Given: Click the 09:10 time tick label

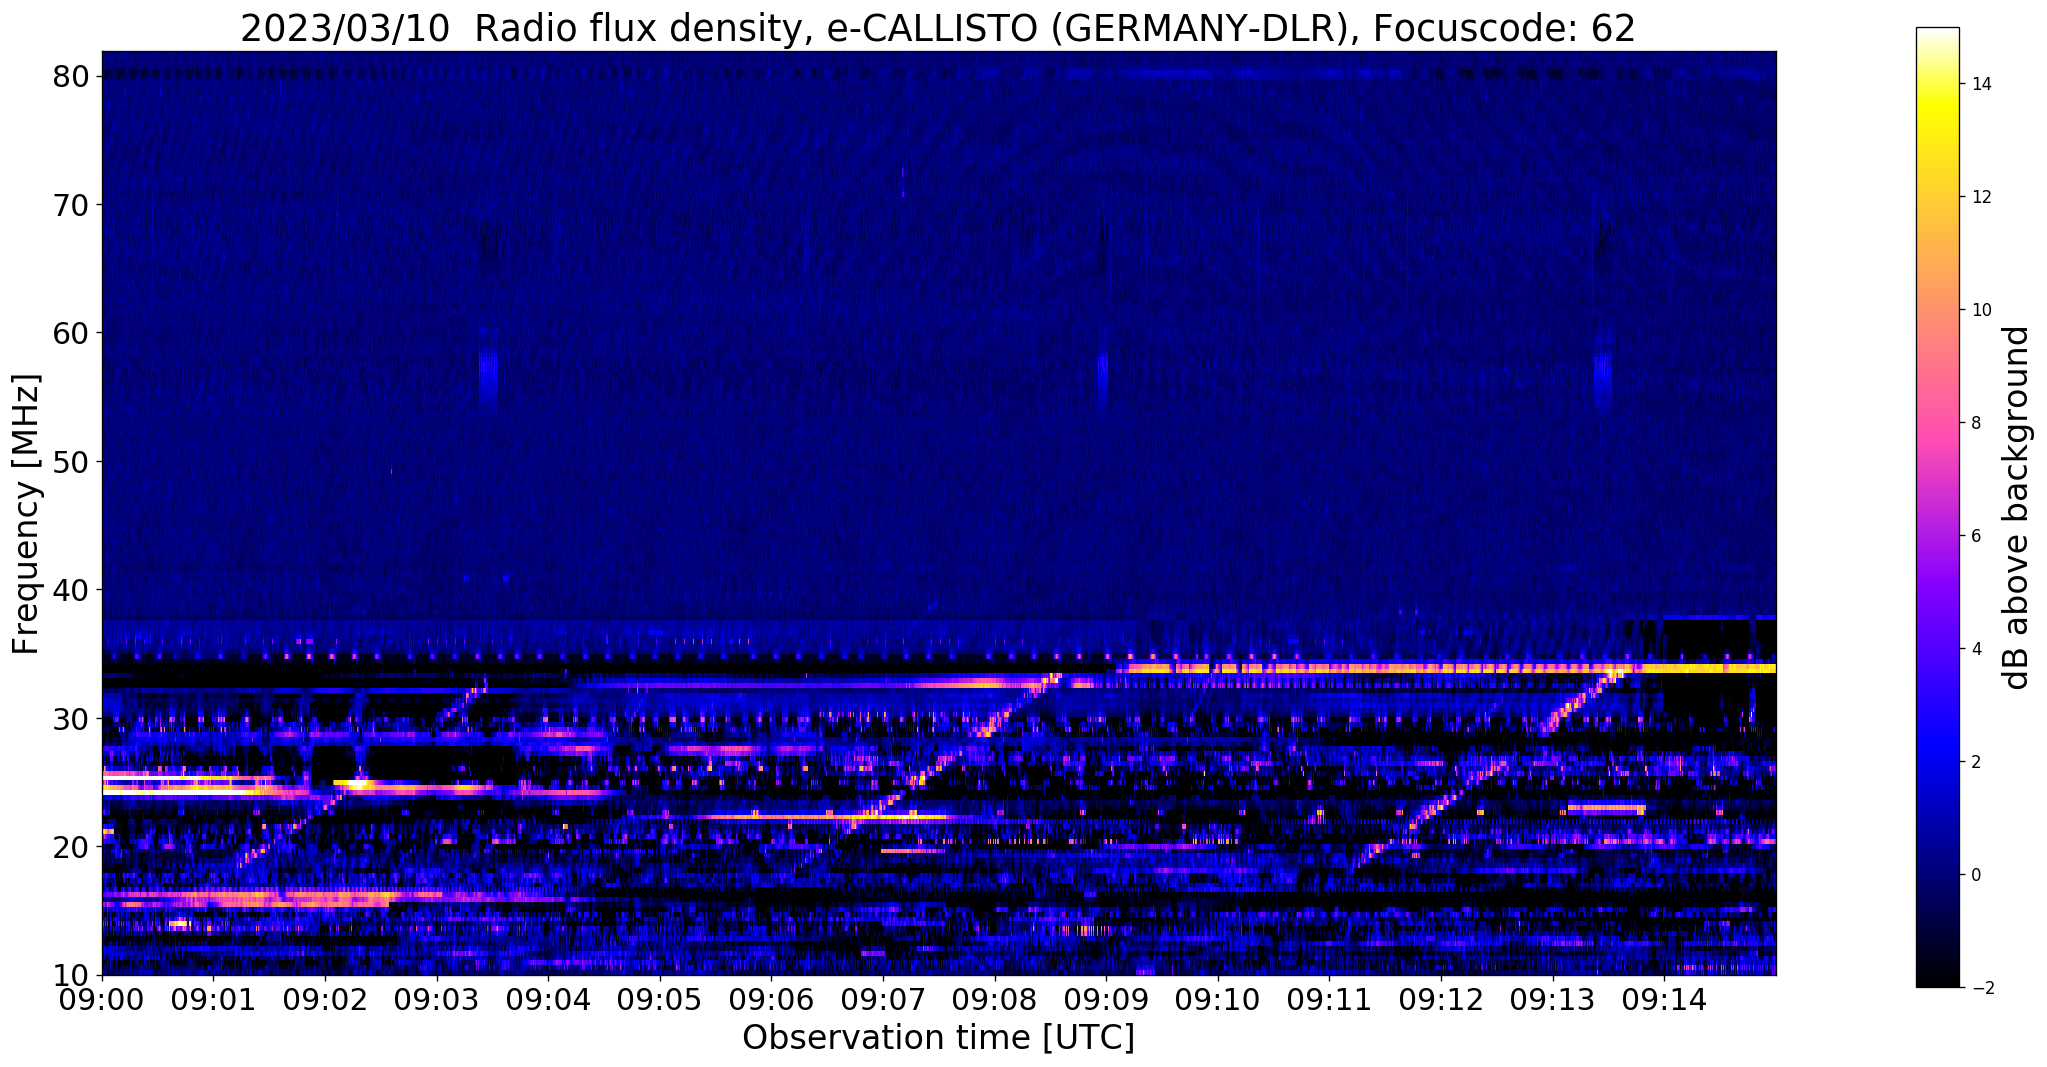Looking at the screenshot, I should [x=1218, y=999].
